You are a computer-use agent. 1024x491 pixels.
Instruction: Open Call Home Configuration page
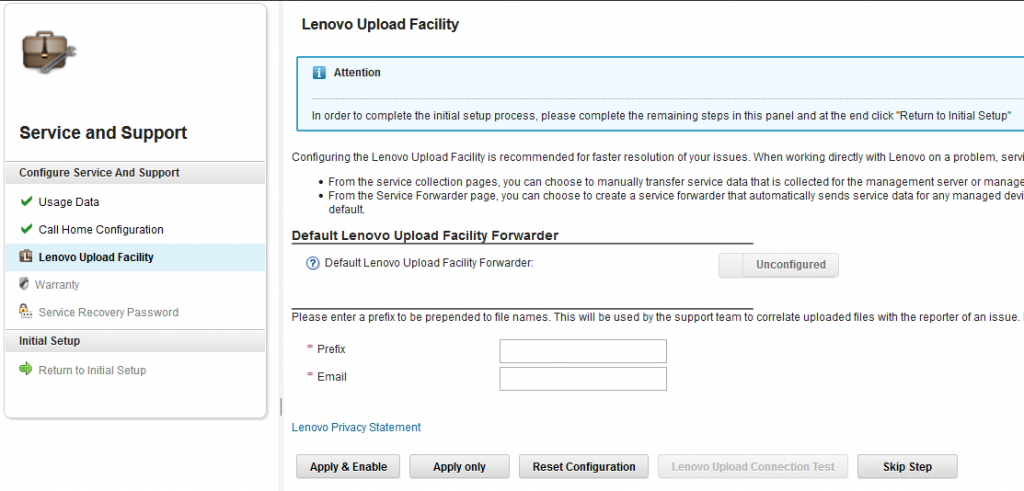(101, 229)
